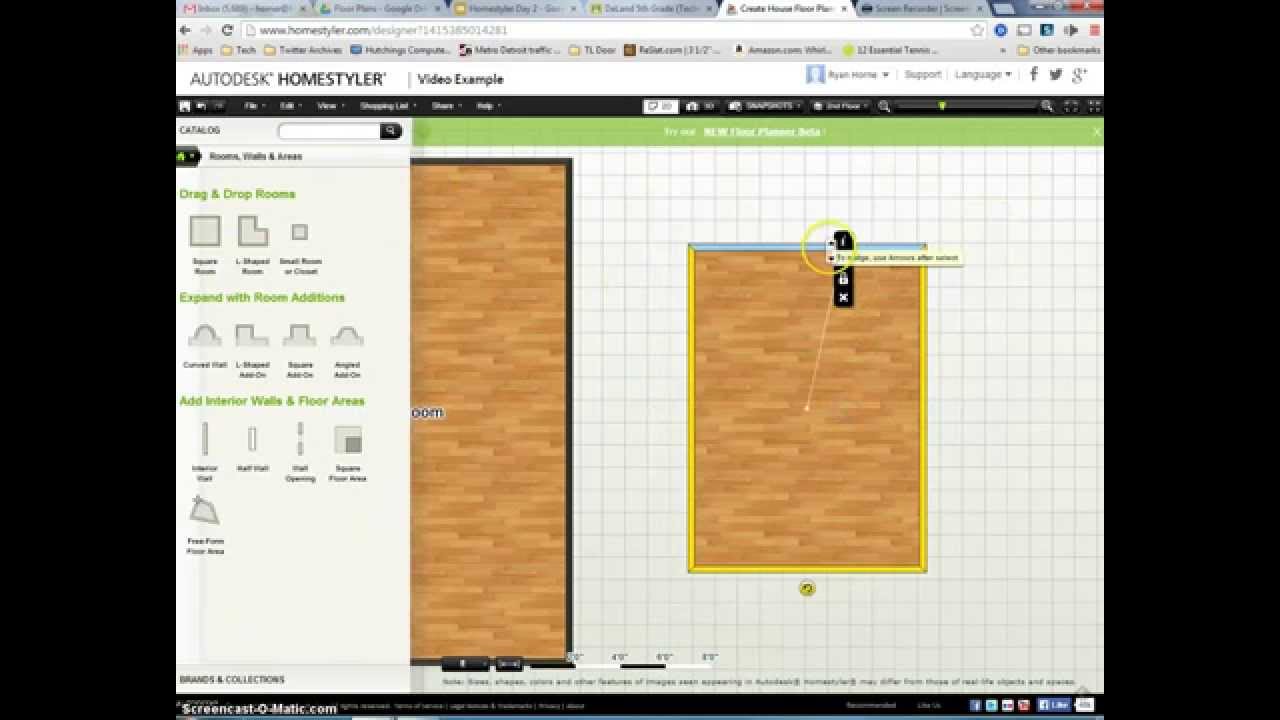Open the Ryan Horne account dropdown

[x=848, y=75]
